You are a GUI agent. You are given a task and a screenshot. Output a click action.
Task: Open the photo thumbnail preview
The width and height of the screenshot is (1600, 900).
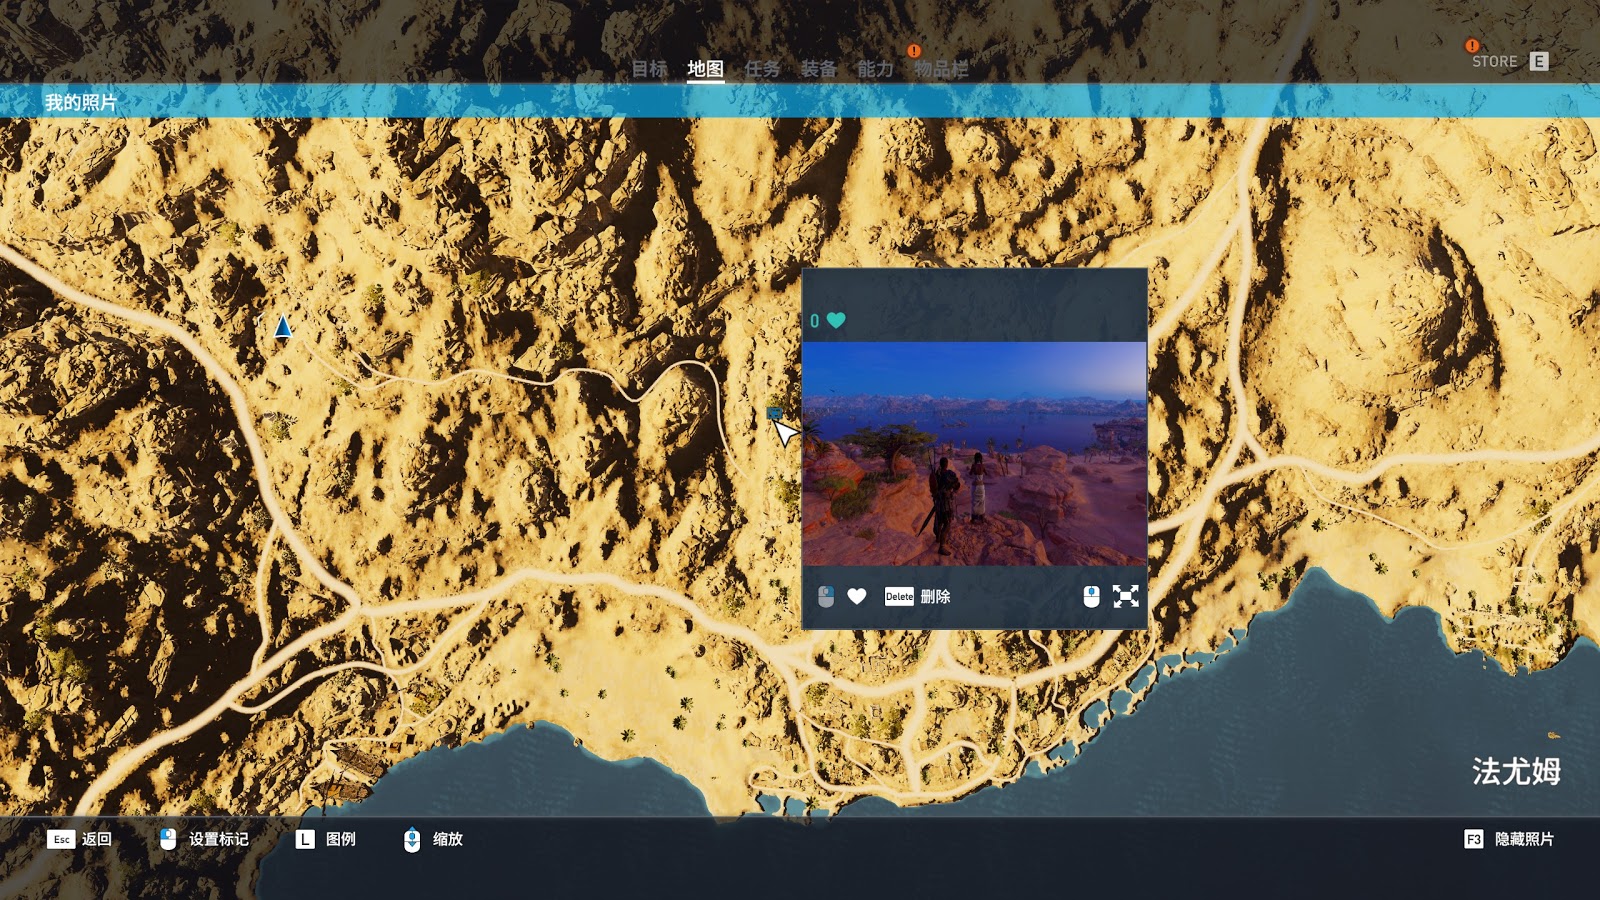(x=974, y=454)
